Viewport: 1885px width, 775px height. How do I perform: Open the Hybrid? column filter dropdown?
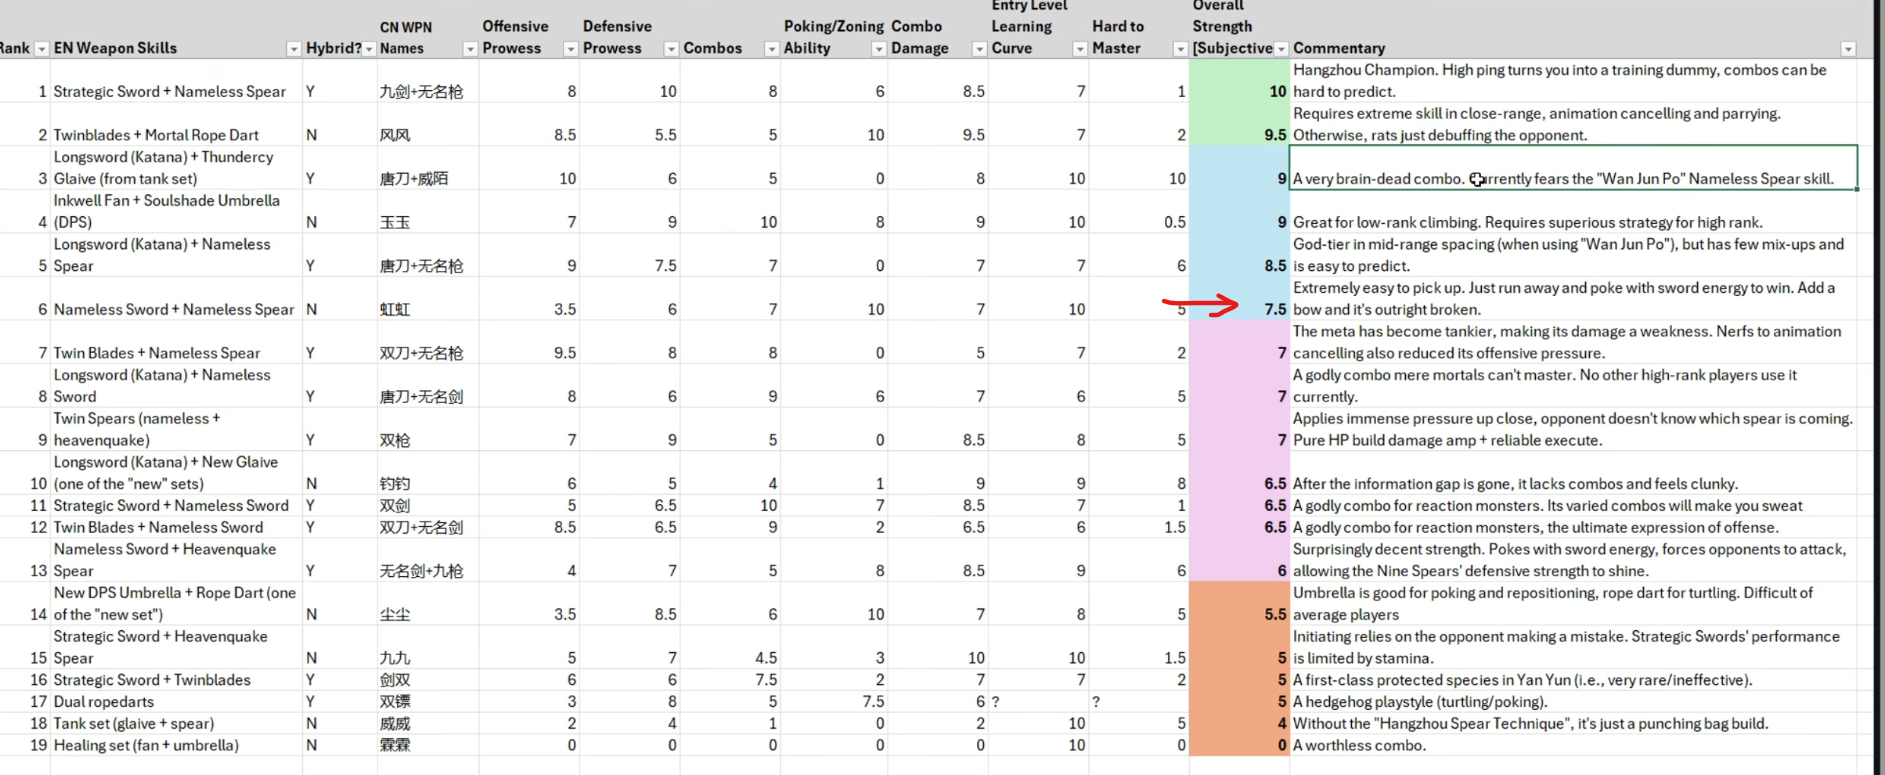(369, 49)
